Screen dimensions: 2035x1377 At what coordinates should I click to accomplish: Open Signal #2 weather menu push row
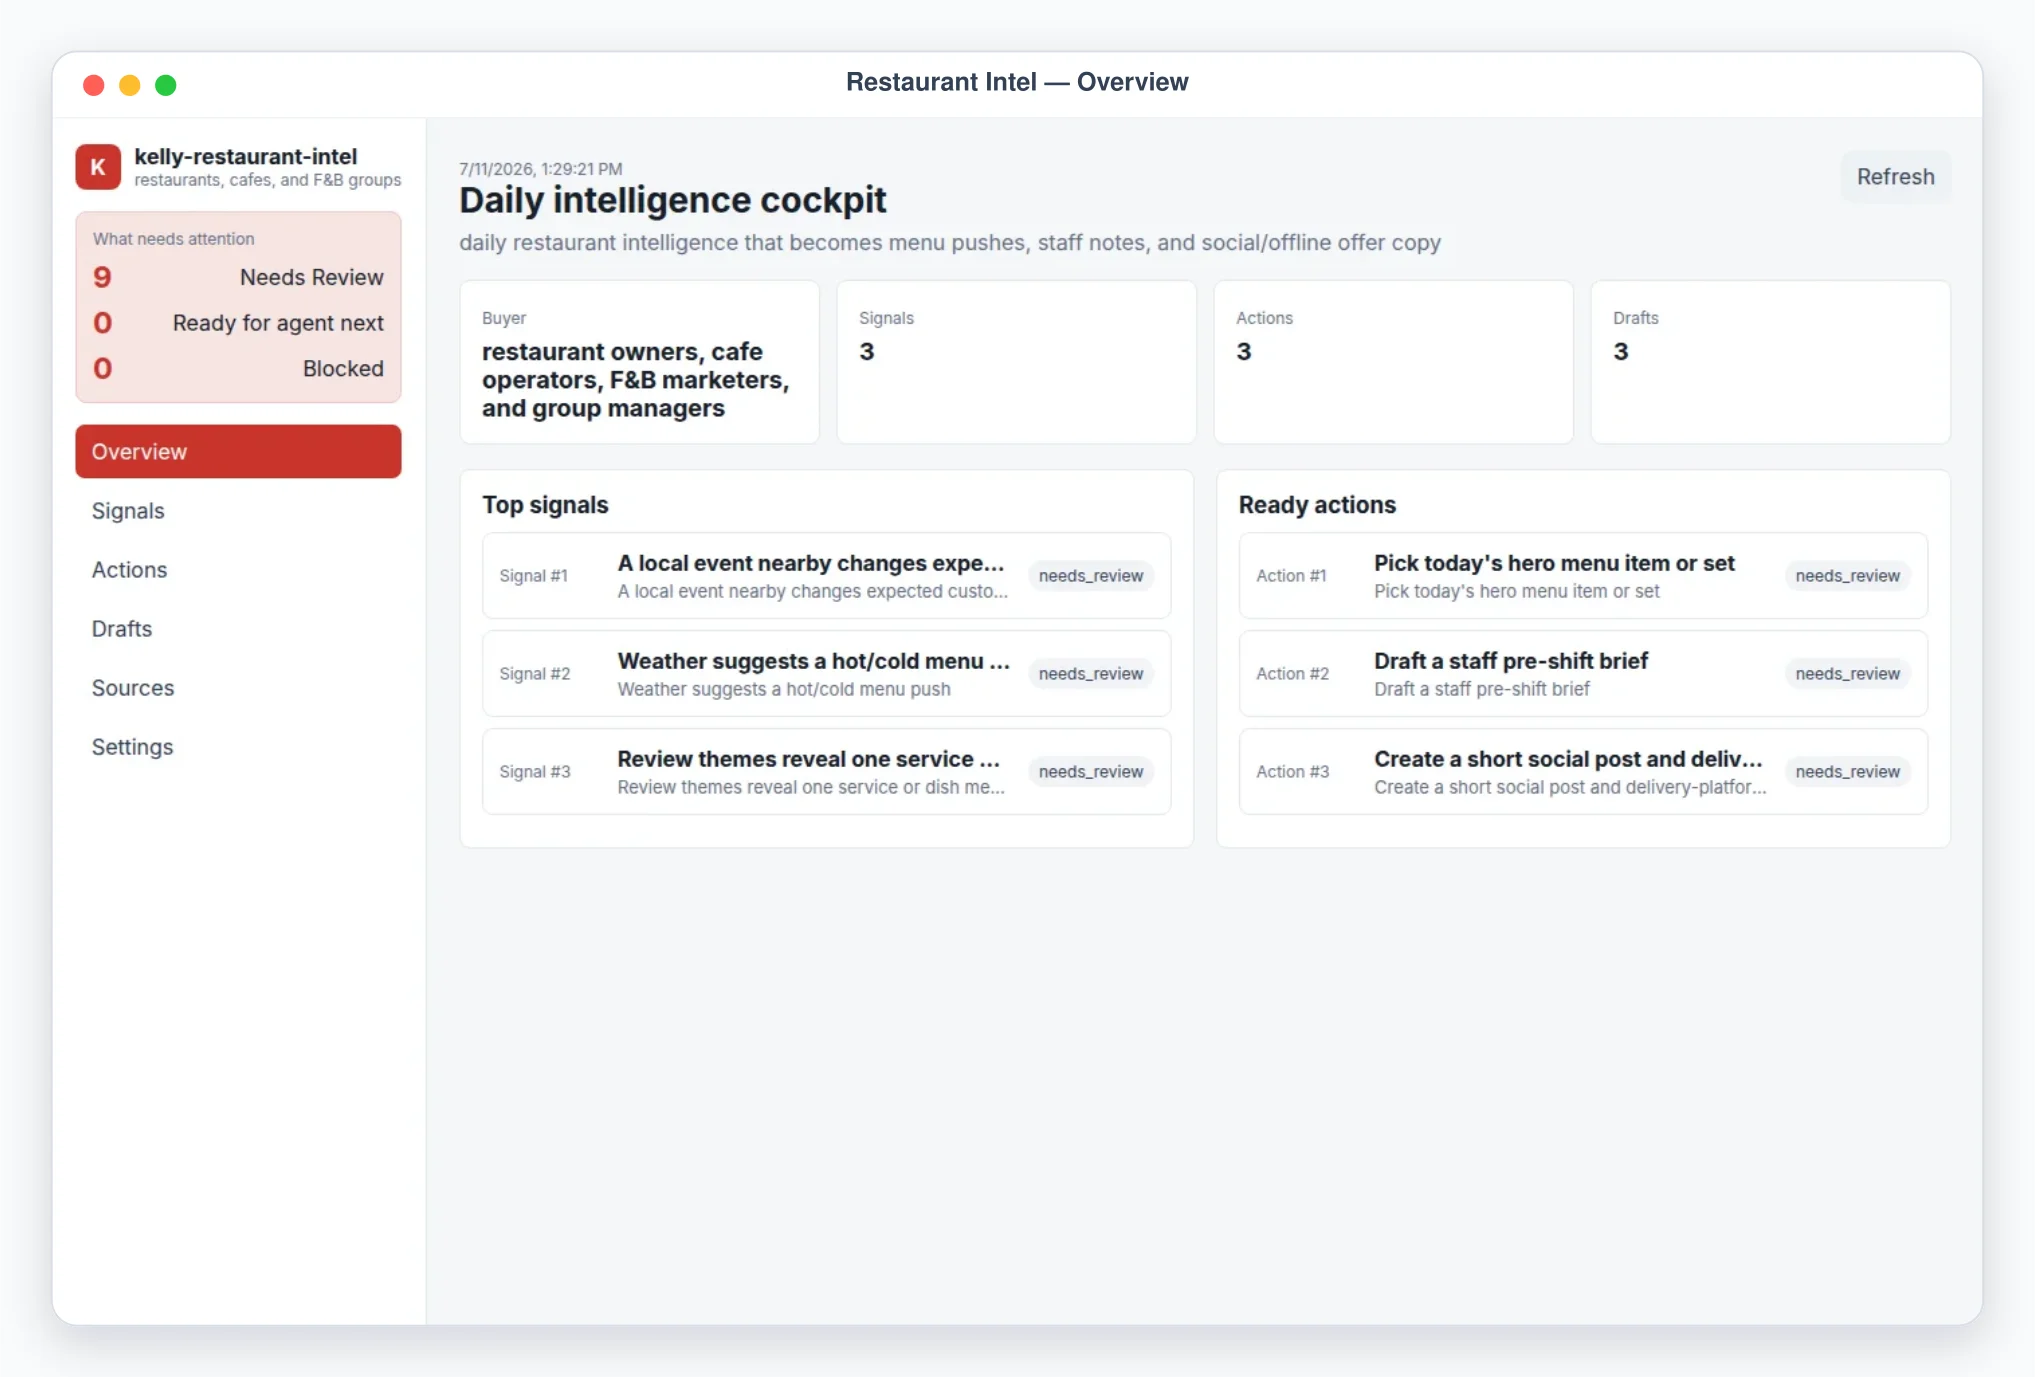826,674
